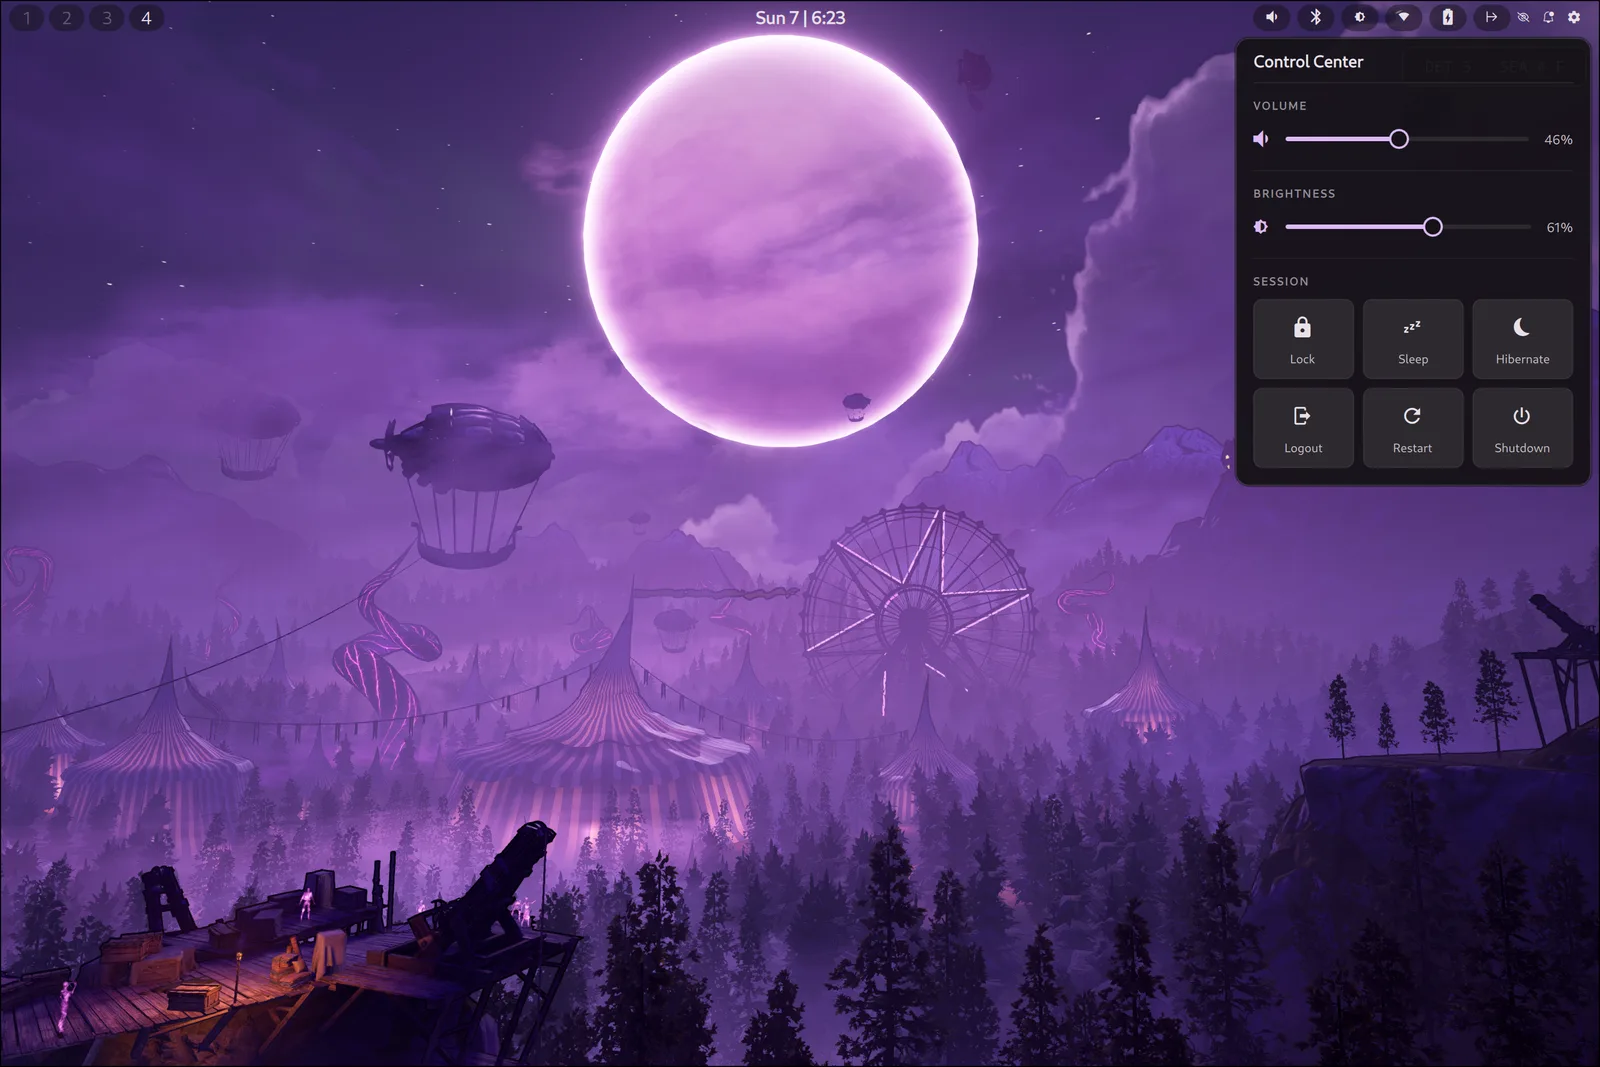Click the volume speaker icon in top bar

(x=1271, y=17)
